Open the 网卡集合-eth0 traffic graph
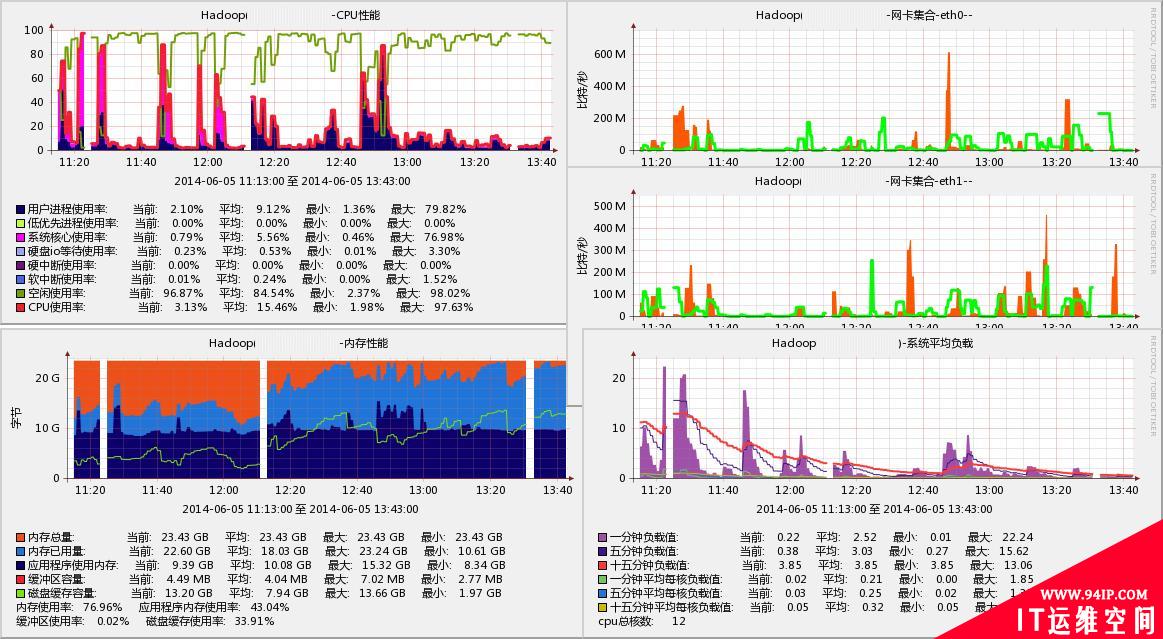This screenshot has height=639, width=1163. [886, 89]
